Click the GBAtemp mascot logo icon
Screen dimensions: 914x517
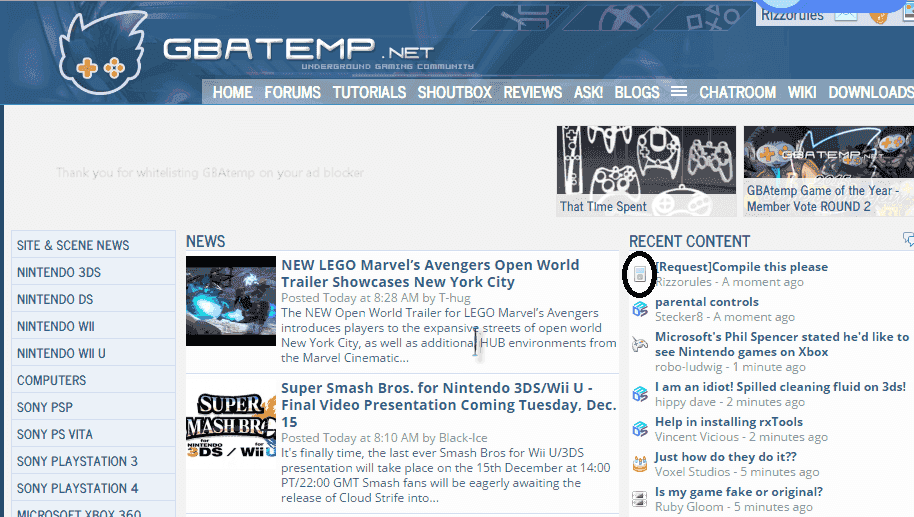103,54
